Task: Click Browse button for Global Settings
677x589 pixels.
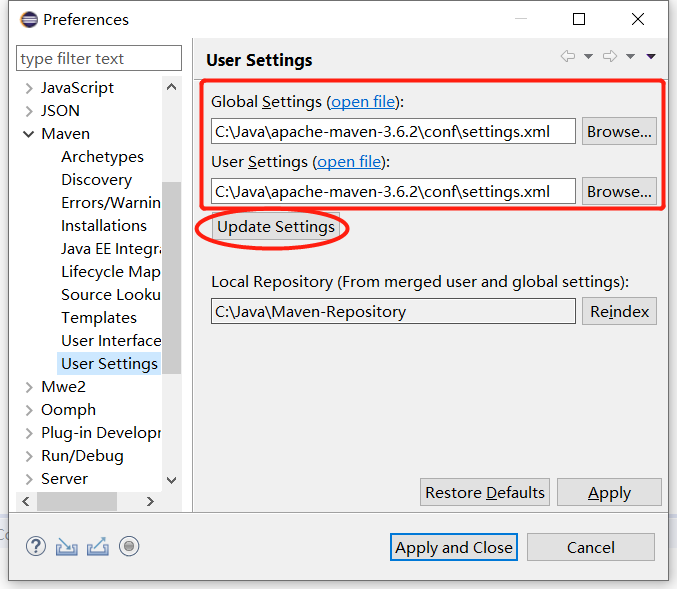Action: coord(619,131)
